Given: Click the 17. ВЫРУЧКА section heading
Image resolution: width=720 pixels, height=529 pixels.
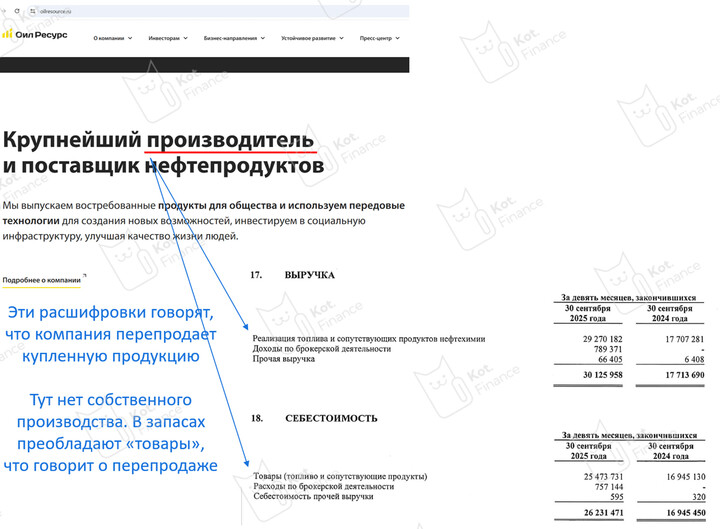Looking at the screenshot, I should pos(295,275).
